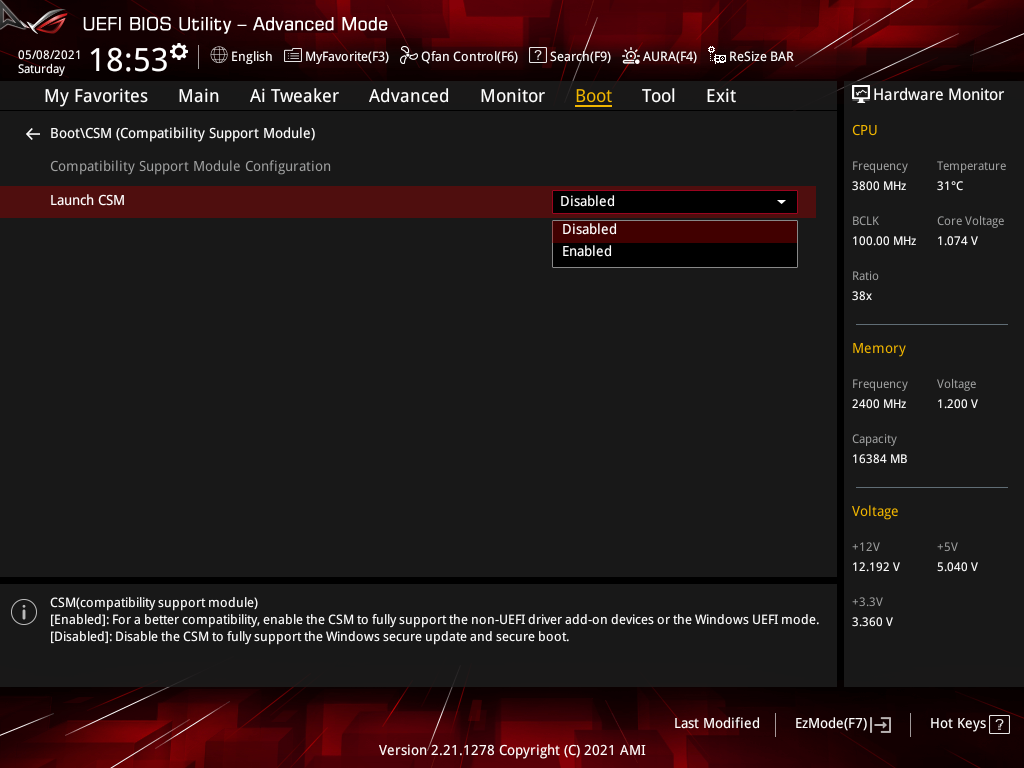Click the Core Voltage value 1.074 V
The height and width of the screenshot is (768, 1024).
(x=957, y=241)
